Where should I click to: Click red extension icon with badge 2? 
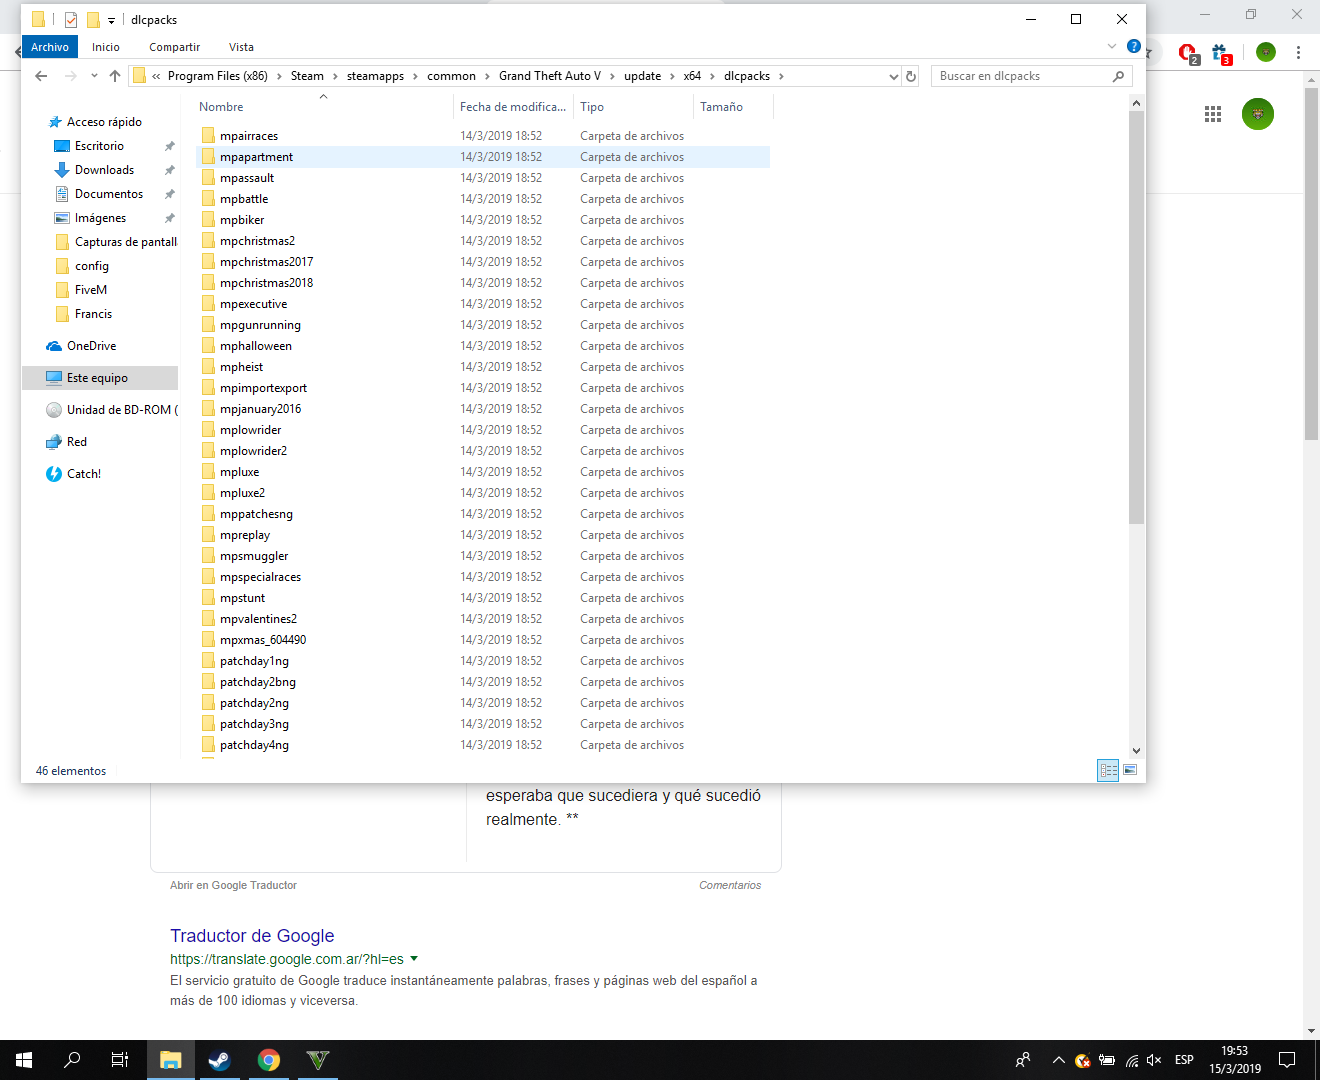[x=1187, y=53]
